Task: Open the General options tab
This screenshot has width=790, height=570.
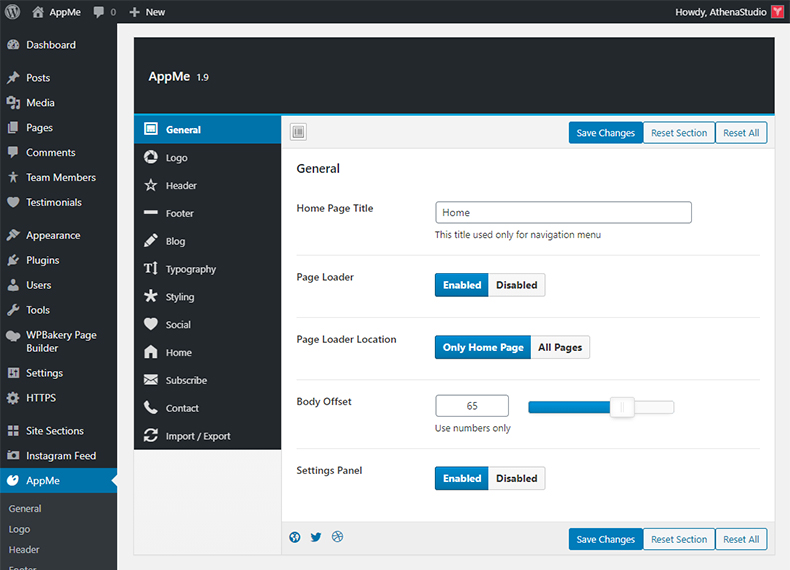Action: [208, 130]
